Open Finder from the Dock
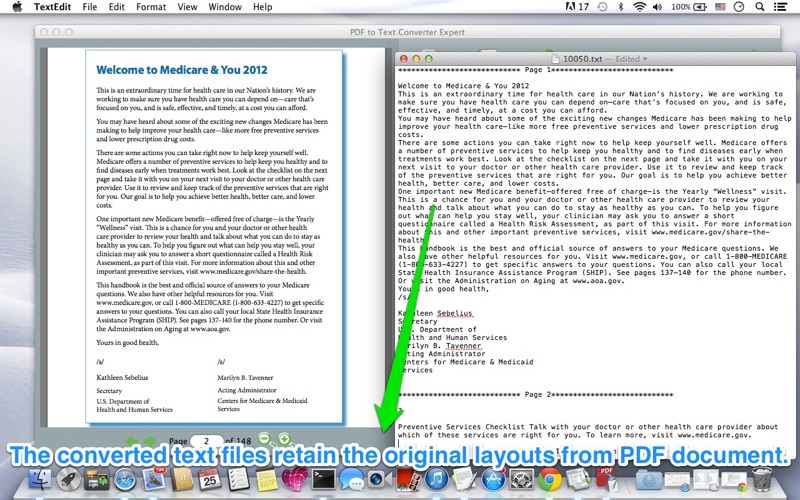The height and width of the screenshot is (500, 800). pyautogui.click(x=40, y=479)
